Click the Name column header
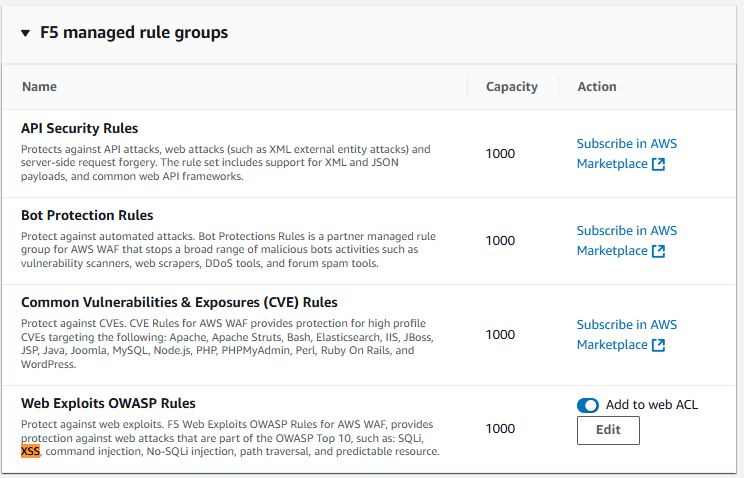This screenshot has width=744, height=478. pyautogui.click(x=39, y=87)
